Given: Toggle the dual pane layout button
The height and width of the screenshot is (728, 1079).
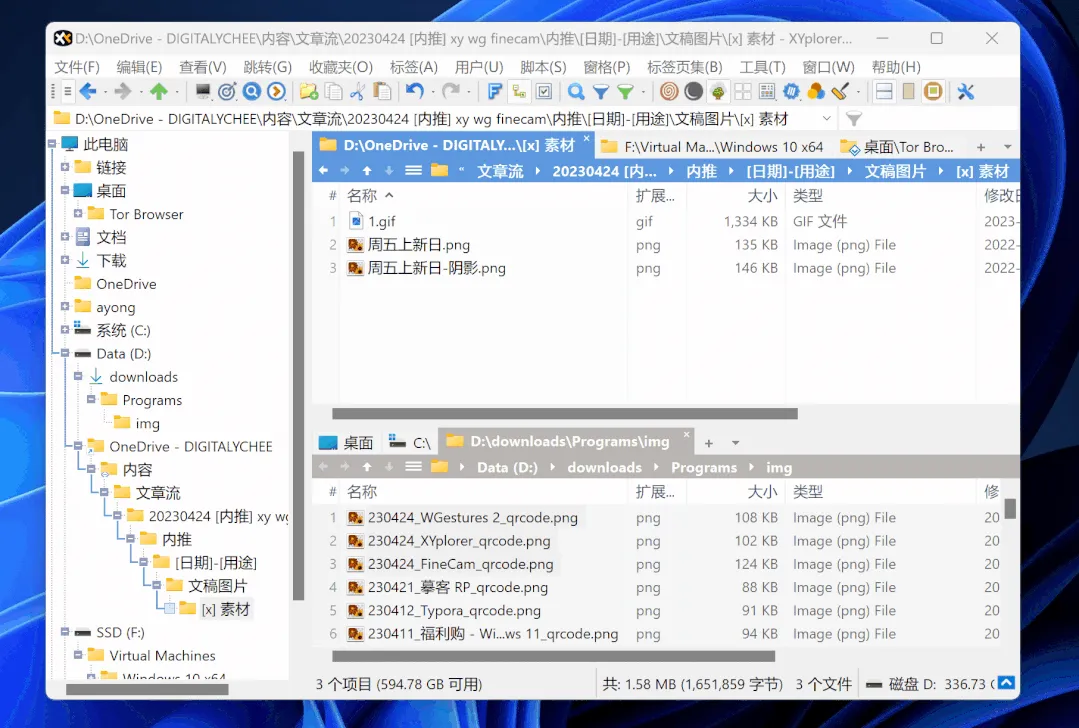Looking at the screenshot, I should (884, 92).
